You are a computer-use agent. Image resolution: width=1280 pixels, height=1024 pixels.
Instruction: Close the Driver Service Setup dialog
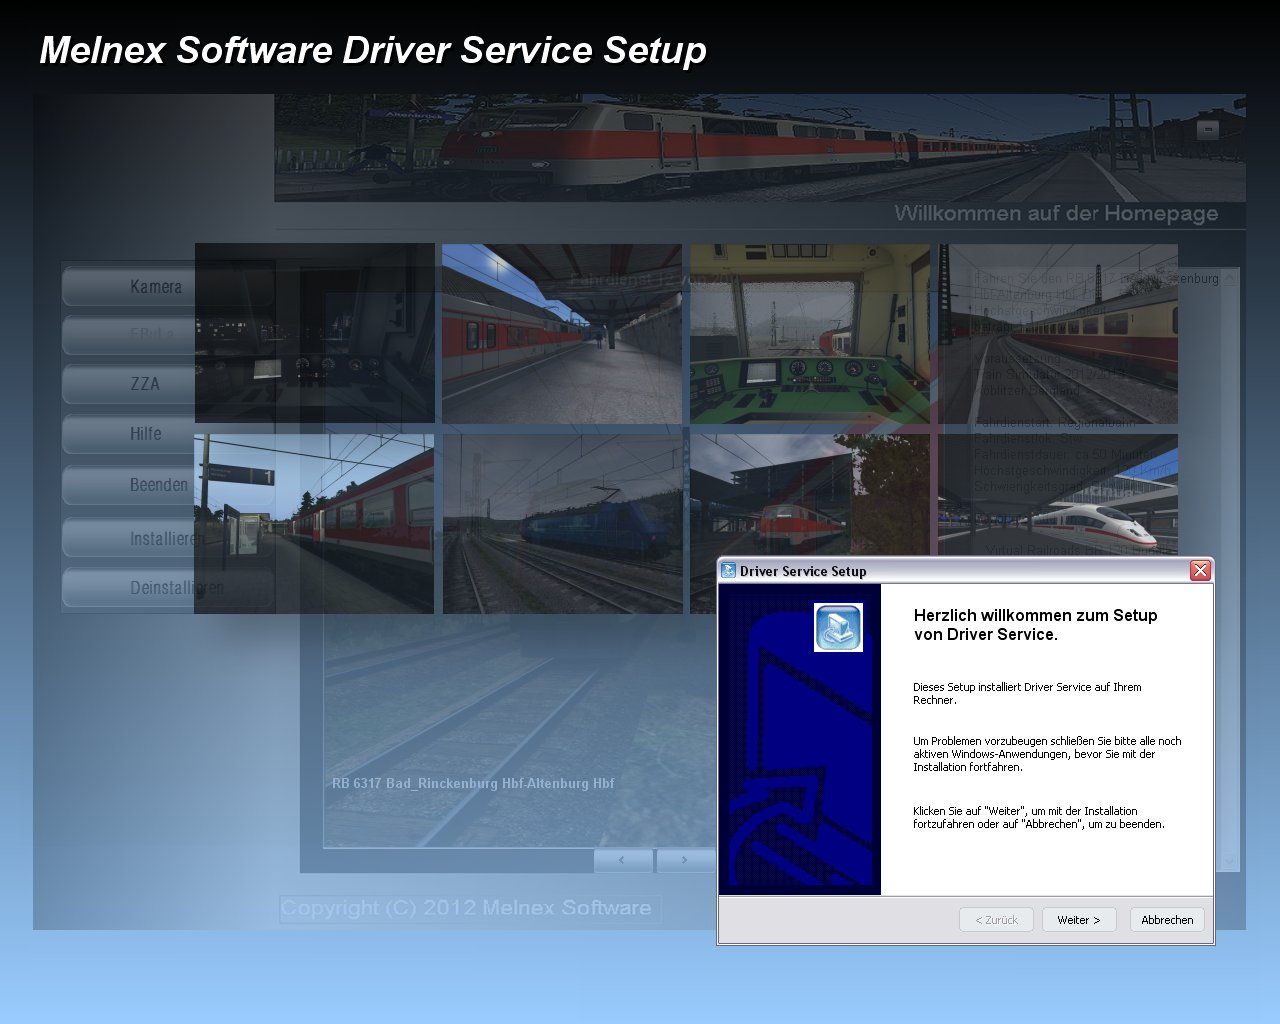point(1200,571)
